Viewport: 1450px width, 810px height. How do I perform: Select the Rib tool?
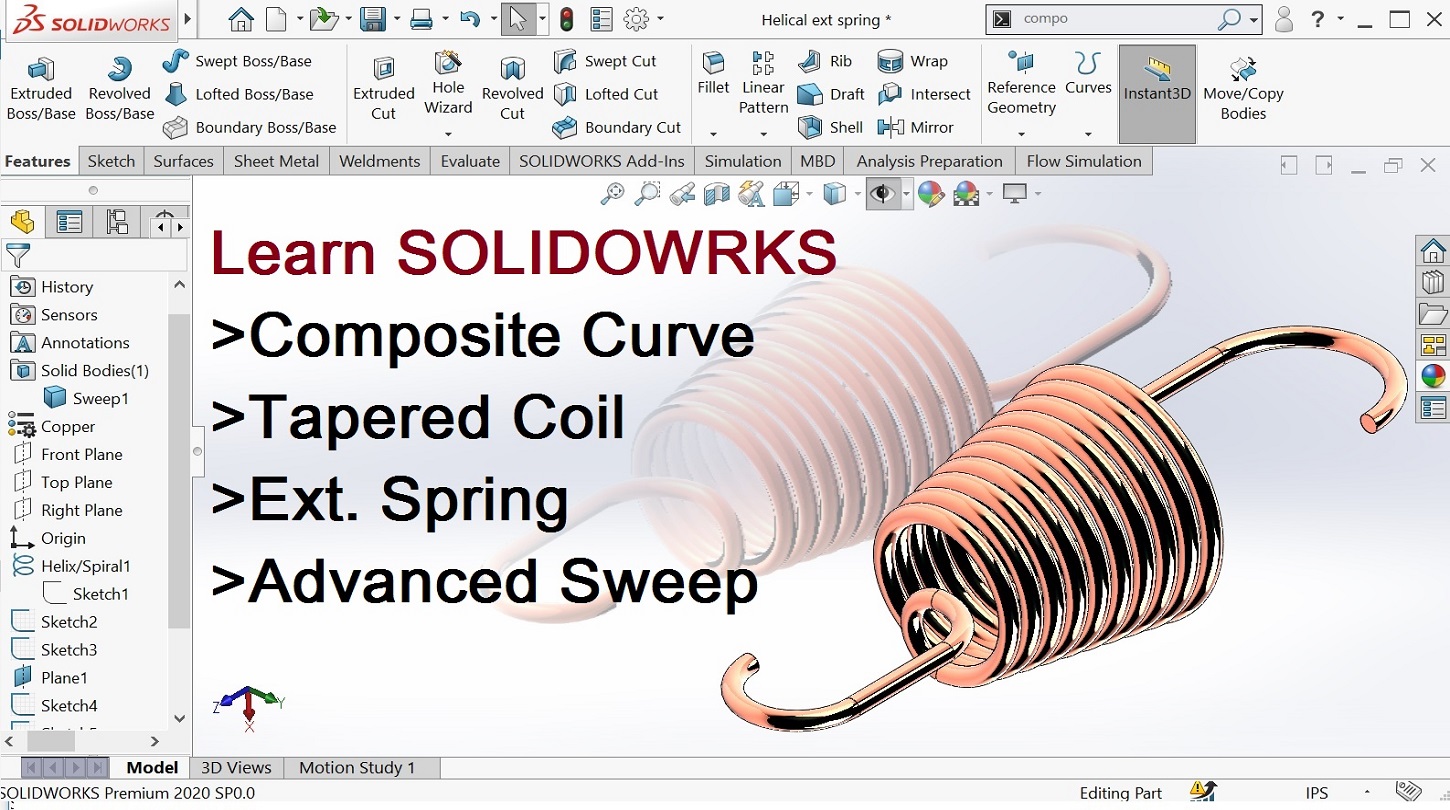point(825,61)
